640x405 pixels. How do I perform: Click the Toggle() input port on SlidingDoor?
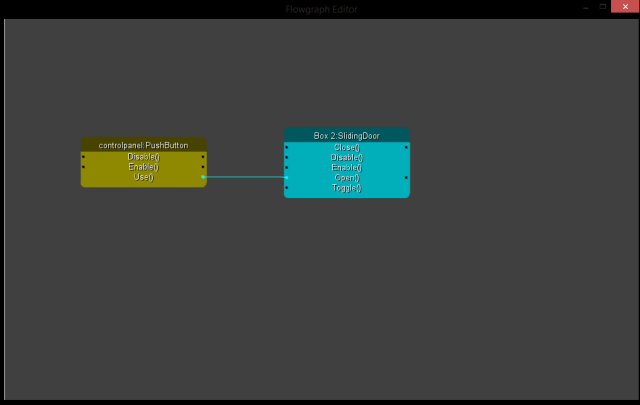[x=287, y=188]
